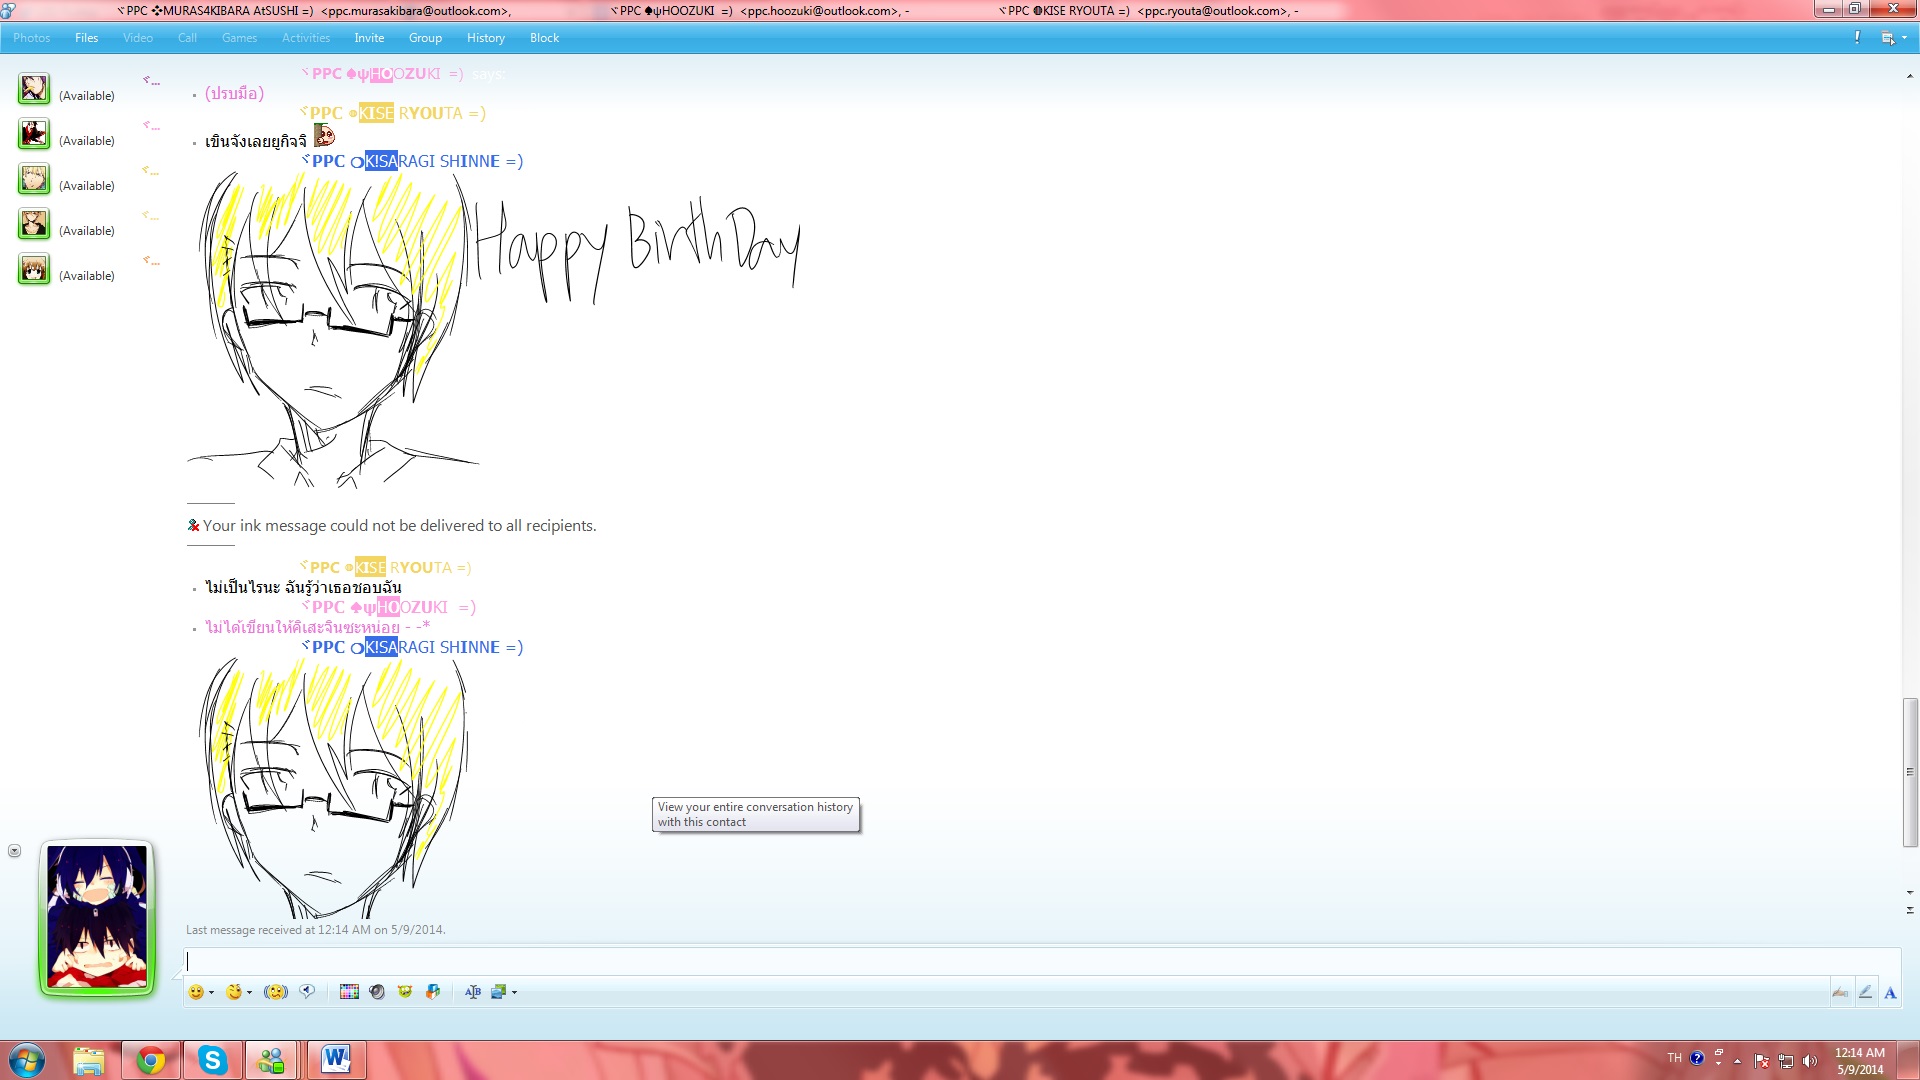Image resolution: width=1920 pixels, height=1080 pixels.
Task: Click the speaker sounds icon in the toolbar
Action: click(x=377, y=992)
